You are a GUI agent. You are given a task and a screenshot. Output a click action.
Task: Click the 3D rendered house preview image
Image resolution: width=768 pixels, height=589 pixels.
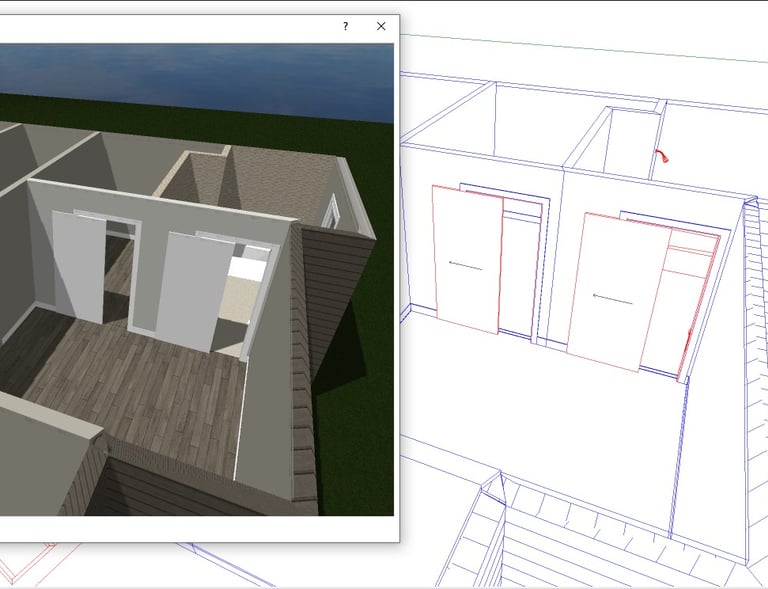(196, 279)
